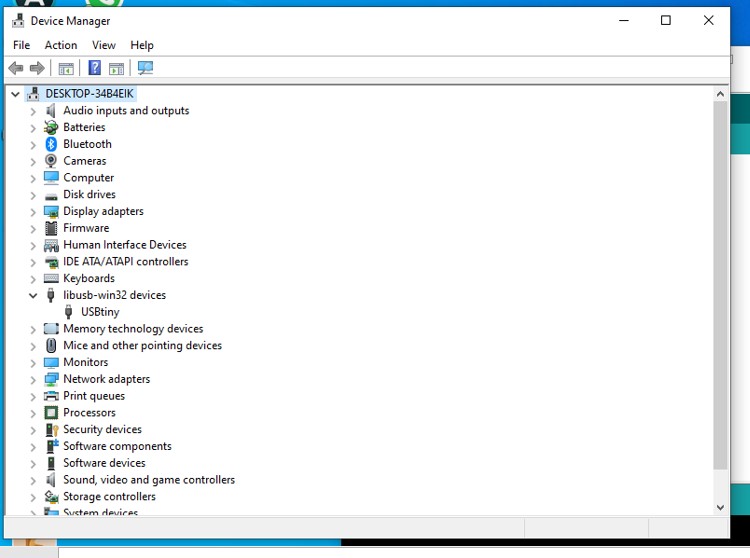Click the Print queues printer icon
750x558 pixels.
coord(51,396)
